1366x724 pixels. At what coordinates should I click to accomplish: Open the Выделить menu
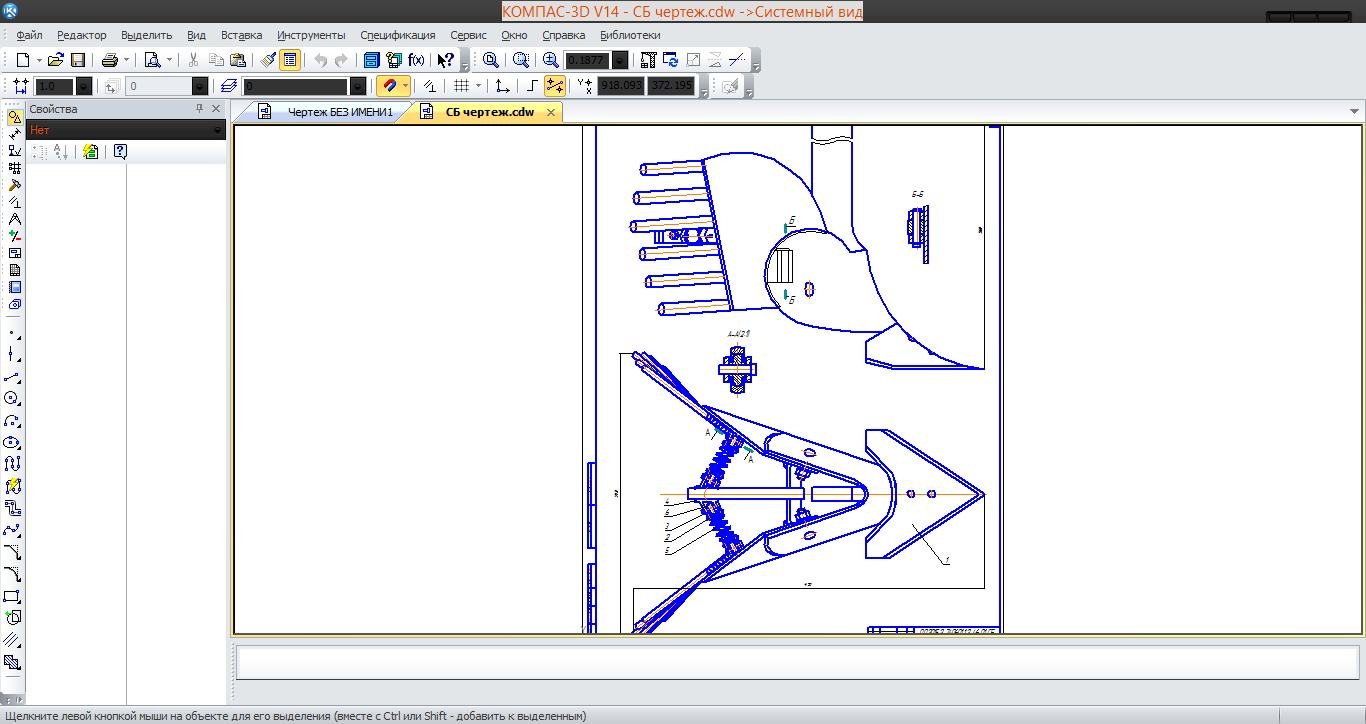pyautogui.click(x=147, y=35)
